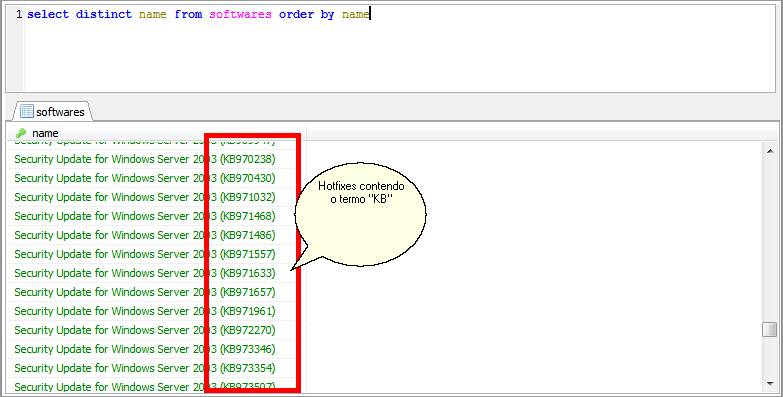The image size is (783, 397).
Task: Select row containing KB971468
Action: click(157, 216)
